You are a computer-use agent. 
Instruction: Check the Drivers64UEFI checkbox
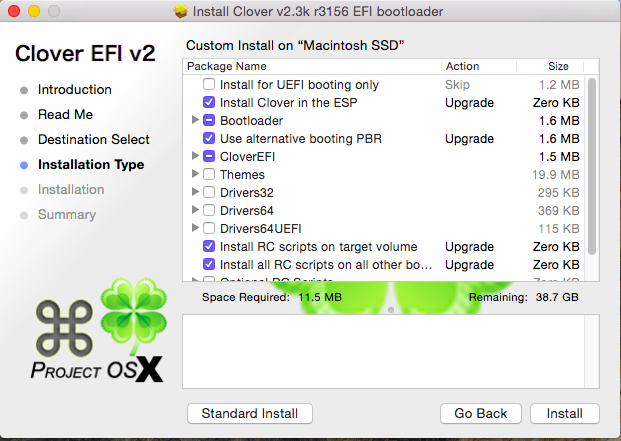tap(209, 228)
